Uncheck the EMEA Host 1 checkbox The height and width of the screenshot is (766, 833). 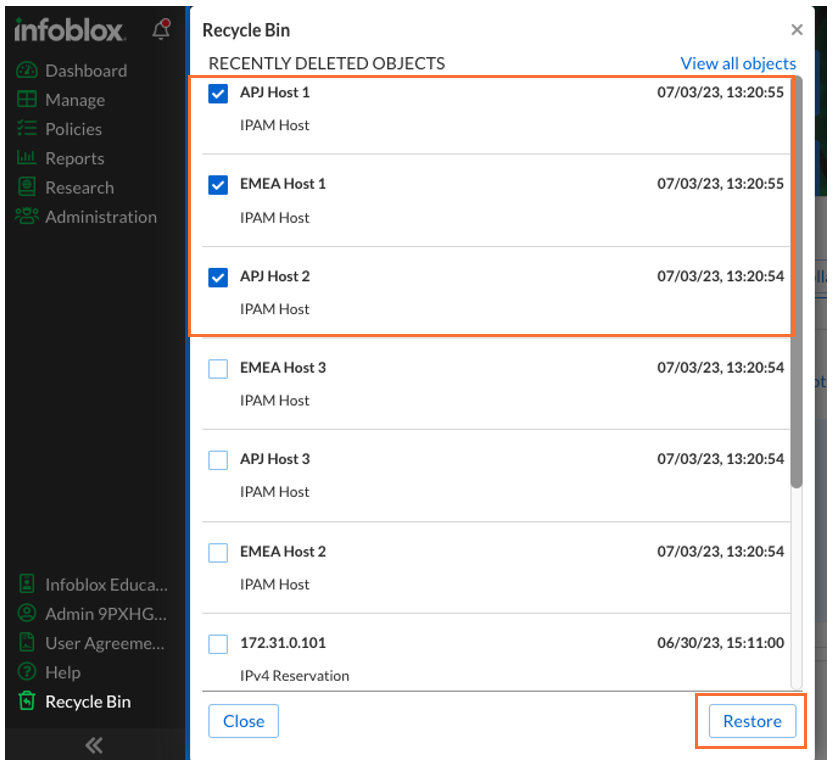(x=218, y=185)
